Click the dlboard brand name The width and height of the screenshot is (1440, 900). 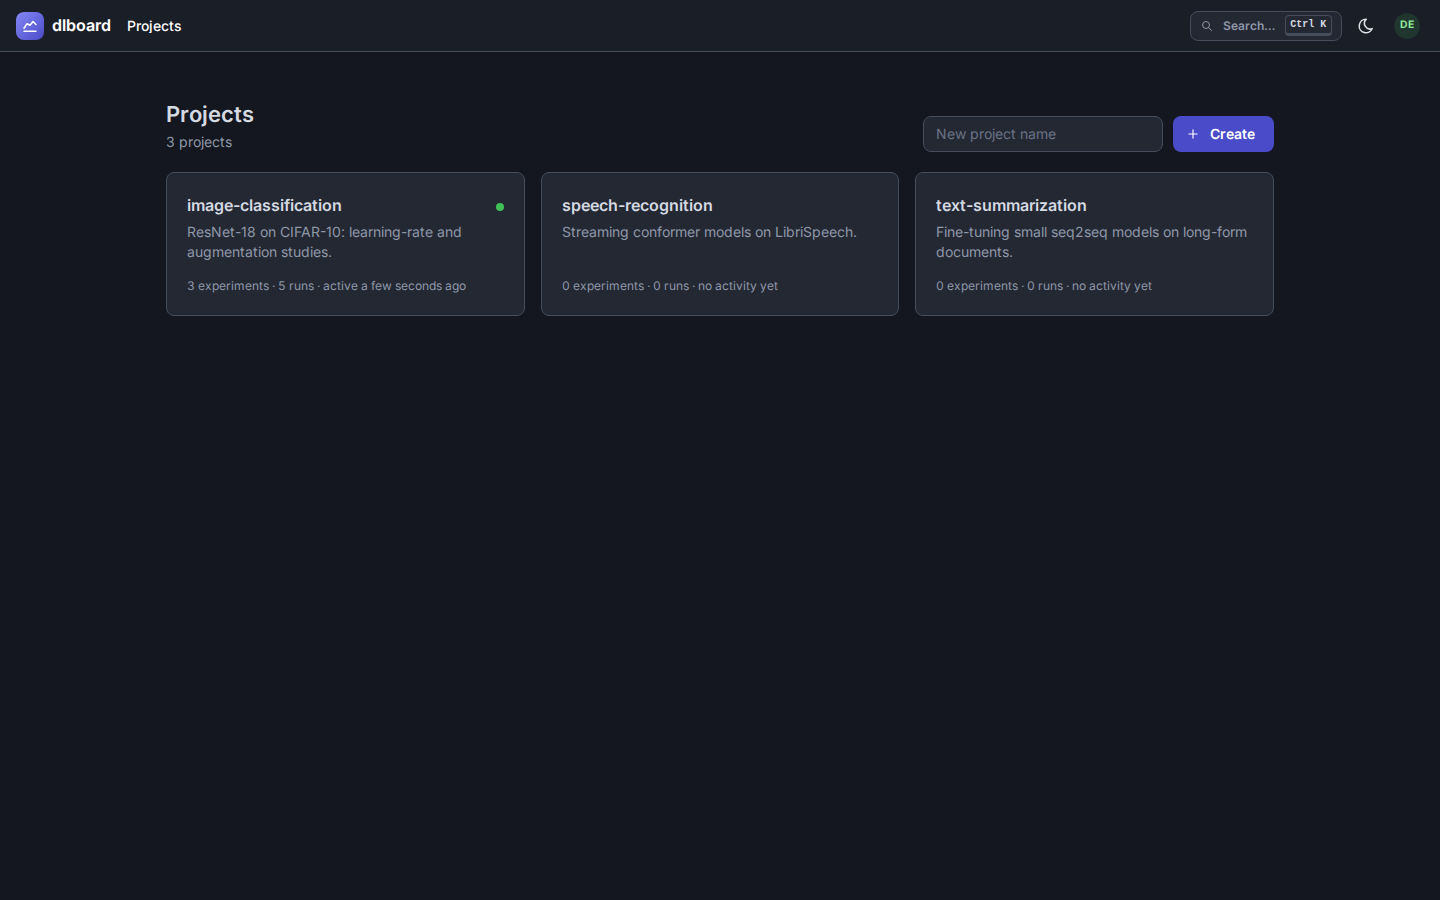pyautogui.click(x=81, y=26)
